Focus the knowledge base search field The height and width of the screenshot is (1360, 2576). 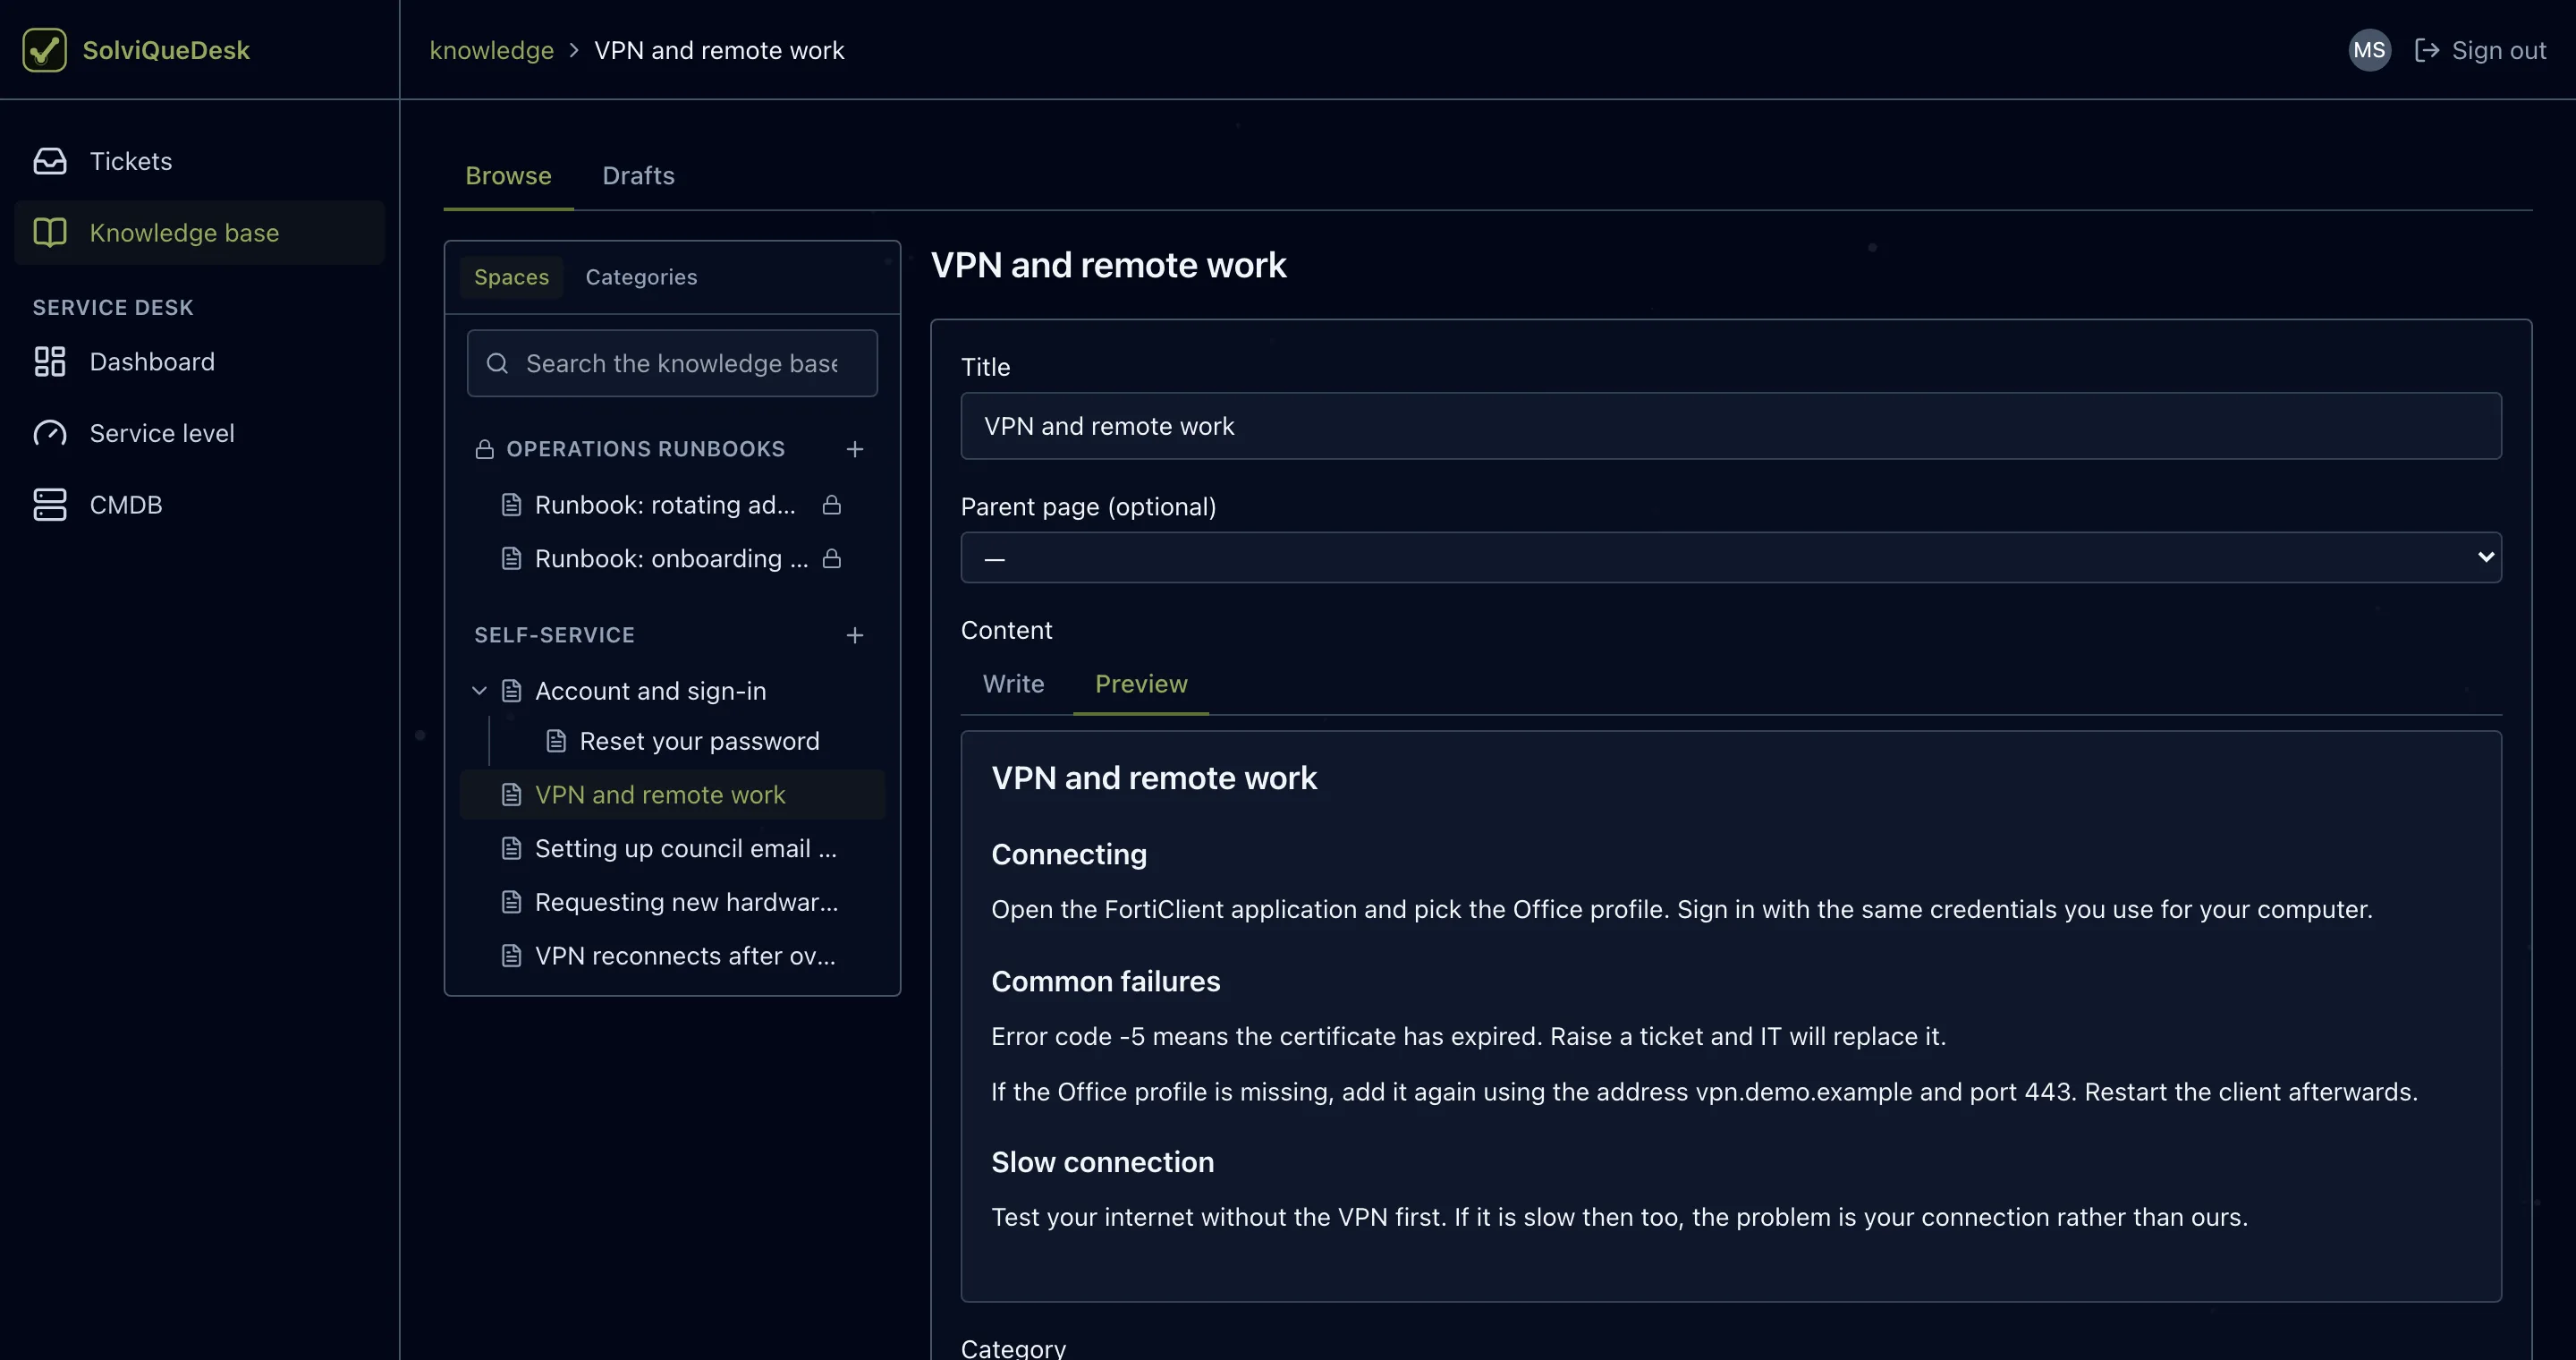[x=672, y=363]
